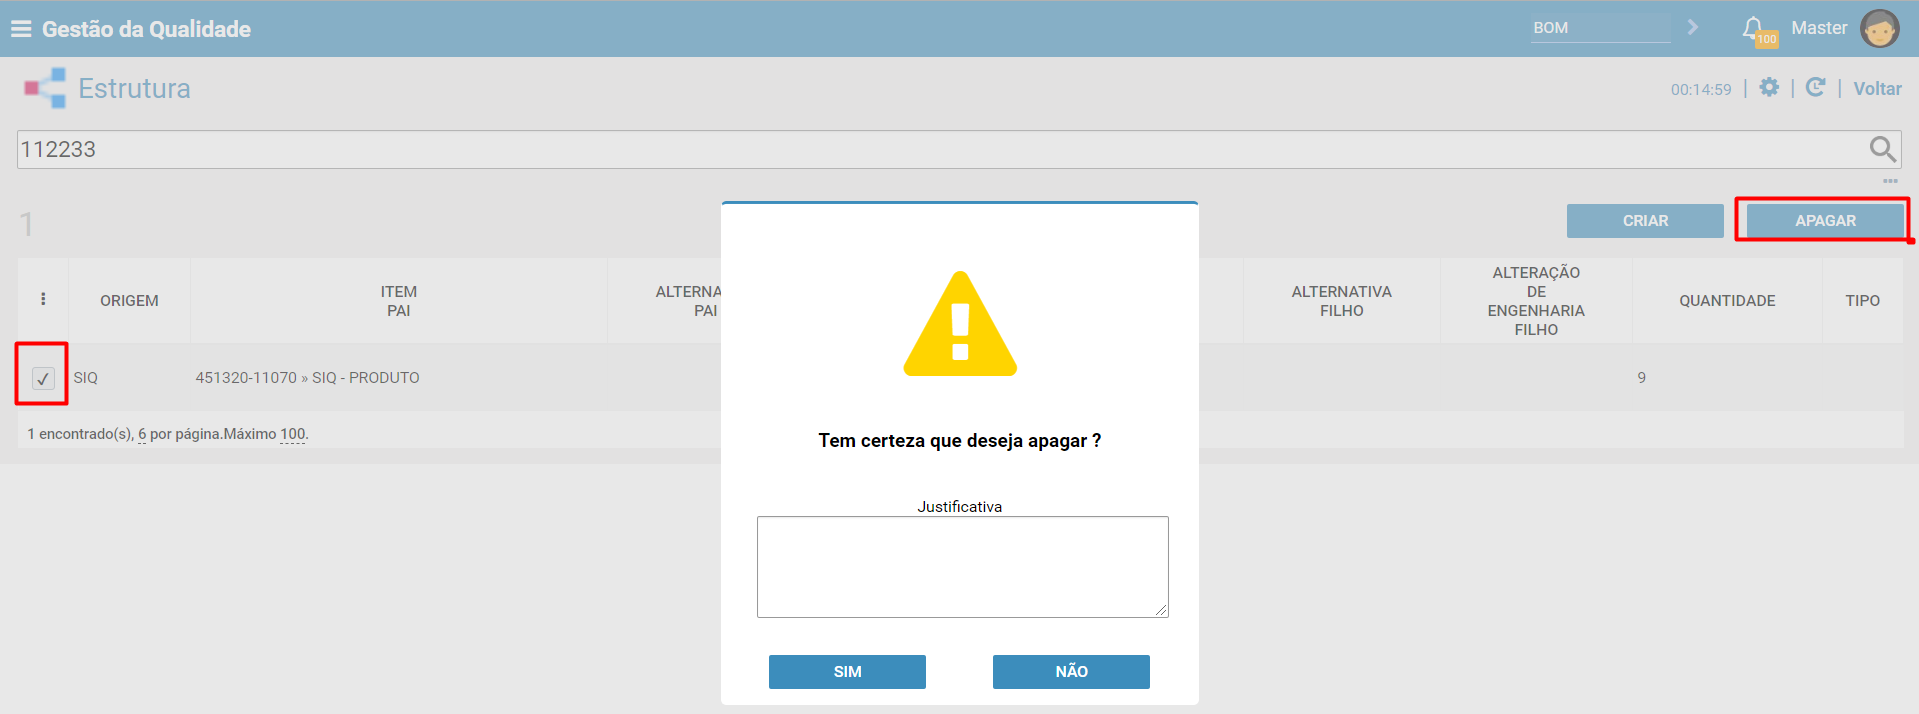Image resolution: width=1919 pixels, height=714 pixels.
Task: Open the settings gear icon
Action: pos(1769,87)
